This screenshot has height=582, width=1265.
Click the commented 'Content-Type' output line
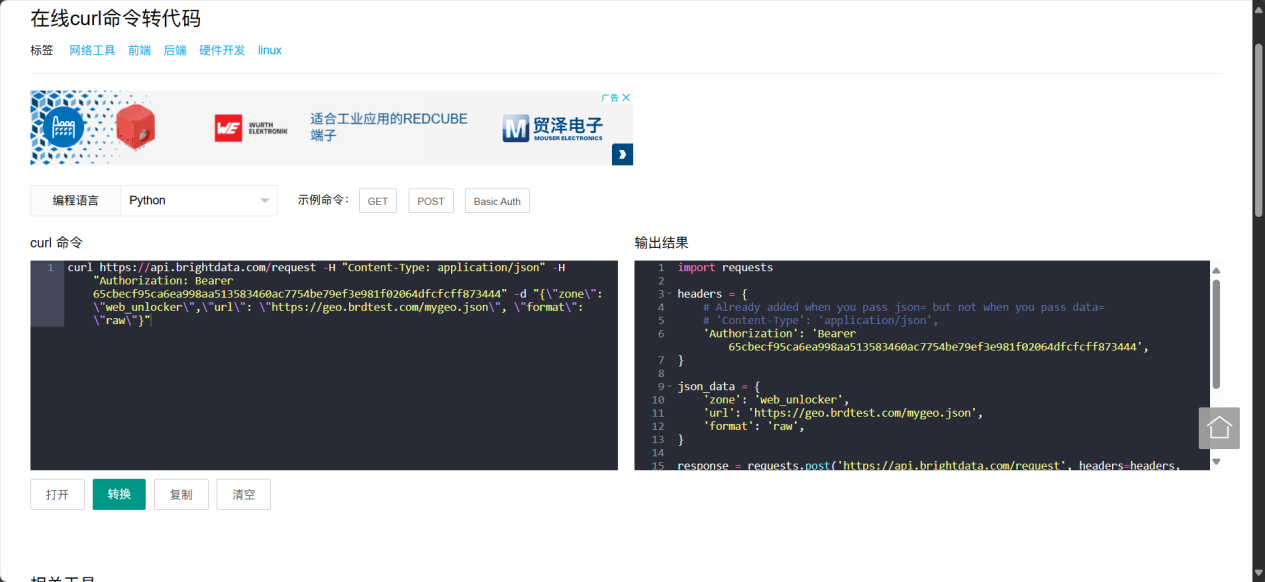[x=821, y=320]
